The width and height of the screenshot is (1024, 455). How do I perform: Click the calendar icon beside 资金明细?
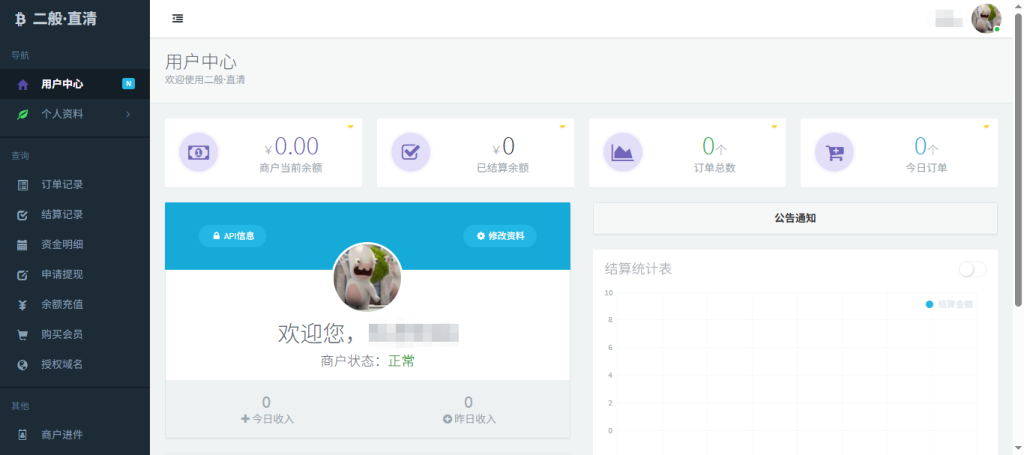[x=23, y=245]
